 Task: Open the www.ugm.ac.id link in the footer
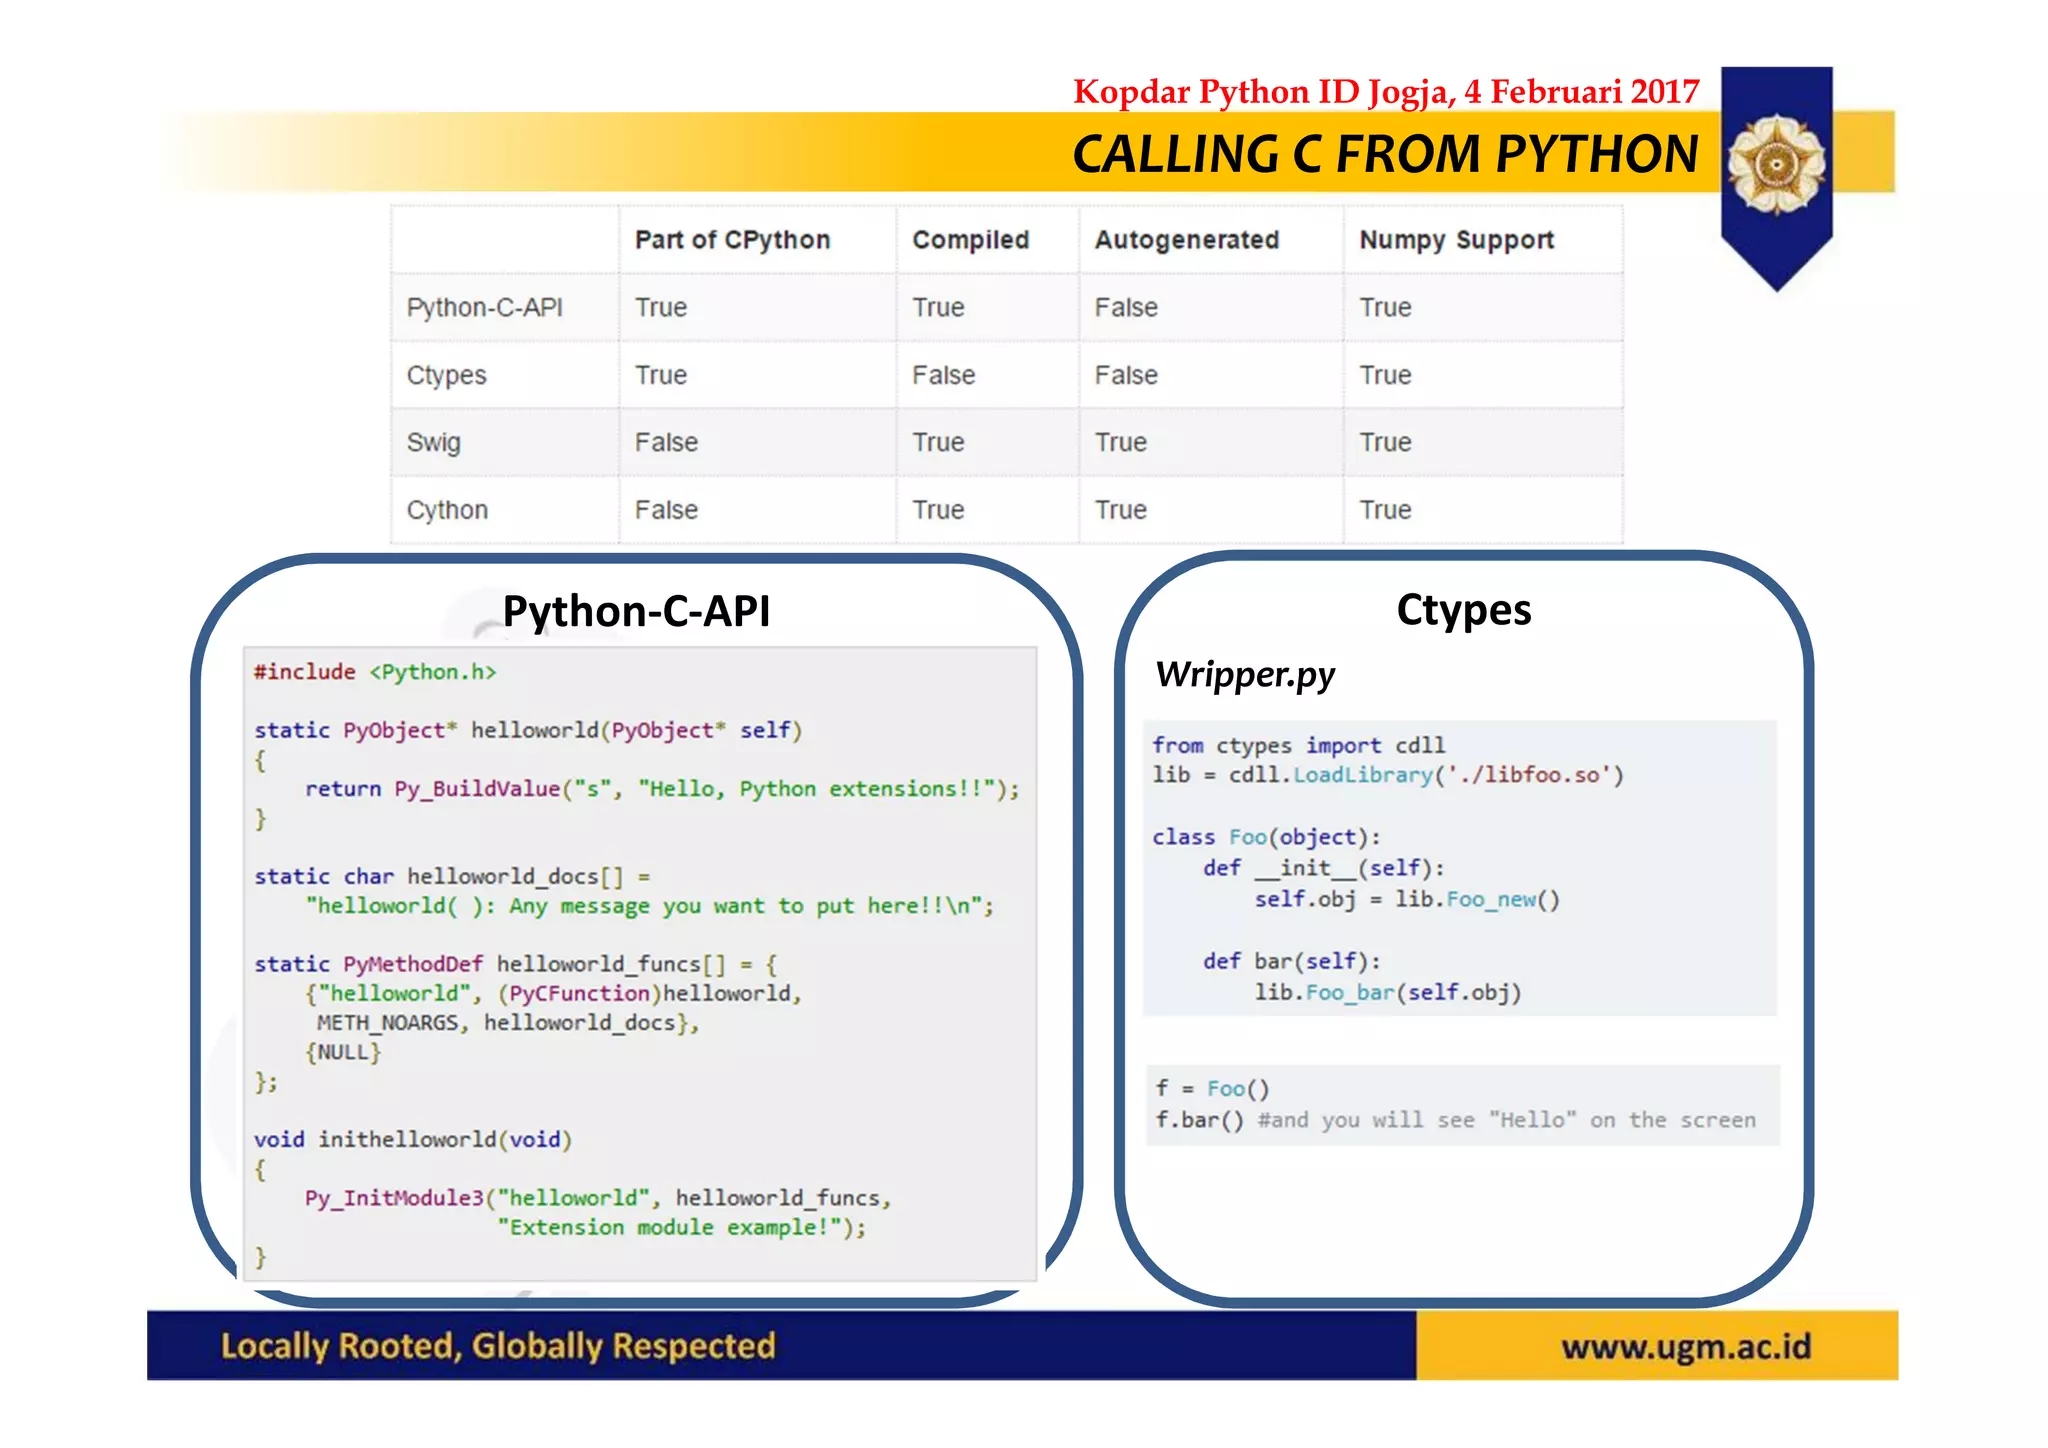point(1686,1347)
